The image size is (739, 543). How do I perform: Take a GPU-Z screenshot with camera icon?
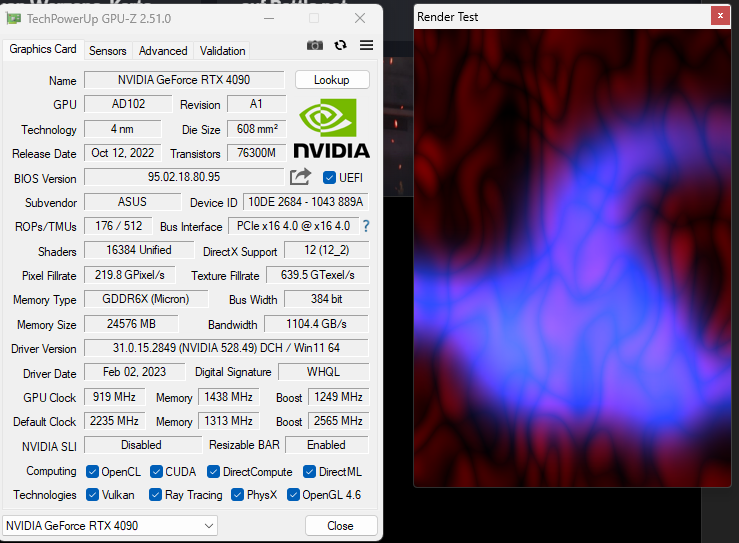[x=315, y=45]
